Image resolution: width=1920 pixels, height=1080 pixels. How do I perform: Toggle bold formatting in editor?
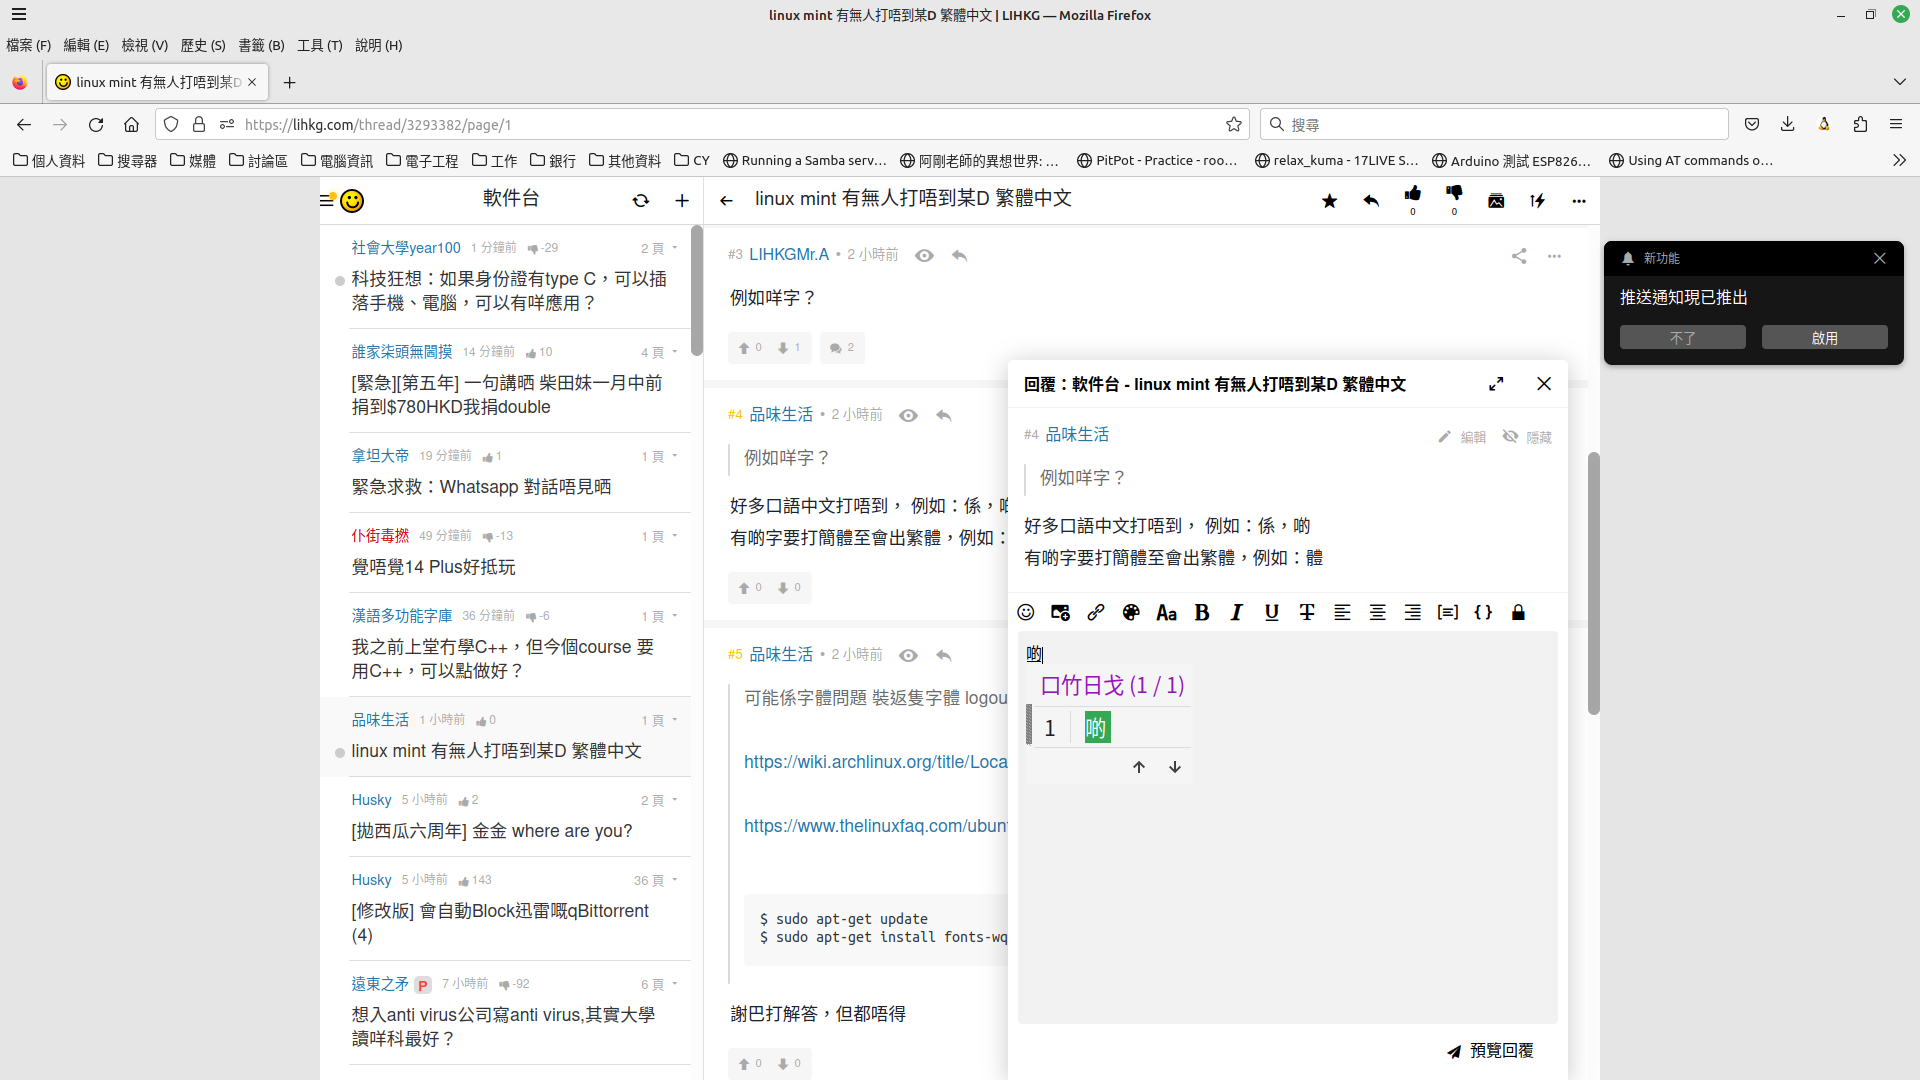click(1202, 612)
